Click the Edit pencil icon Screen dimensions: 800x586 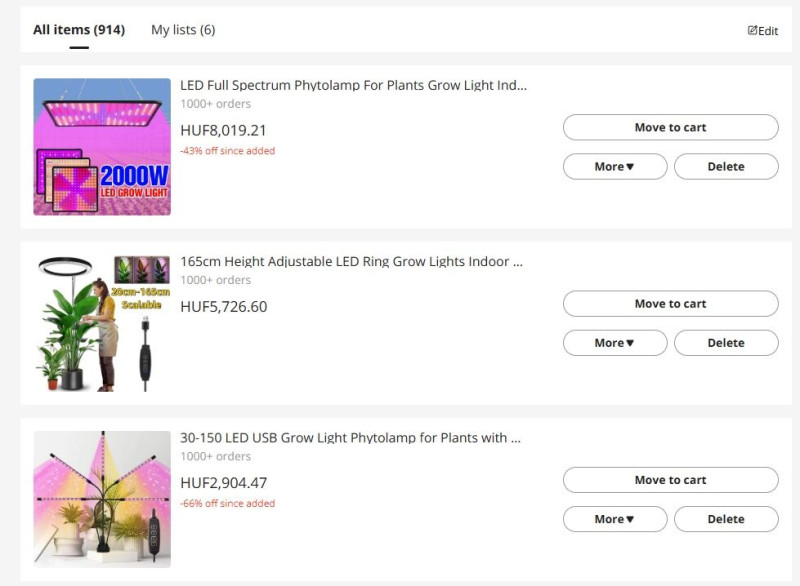click(752, 30)
